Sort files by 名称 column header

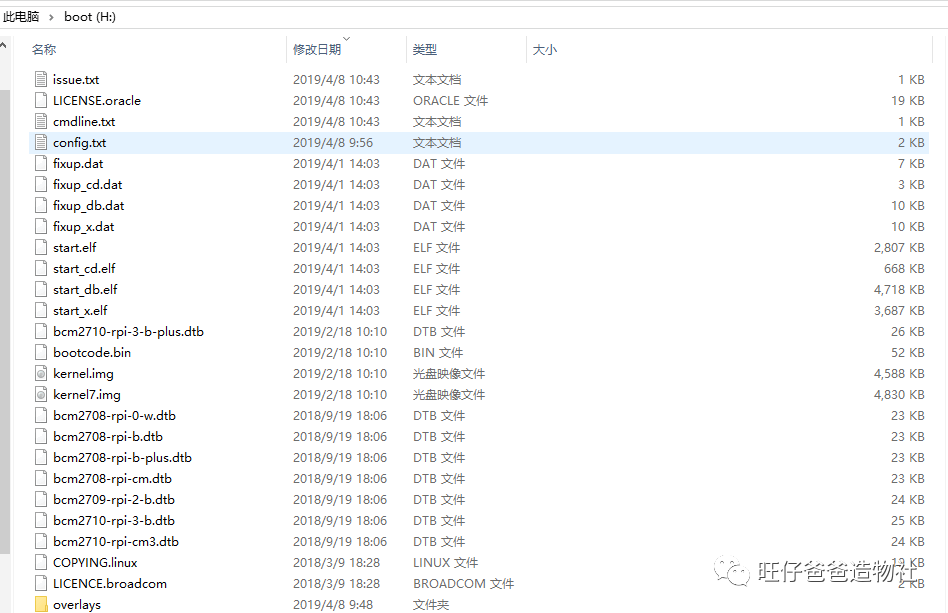point(44,50)
